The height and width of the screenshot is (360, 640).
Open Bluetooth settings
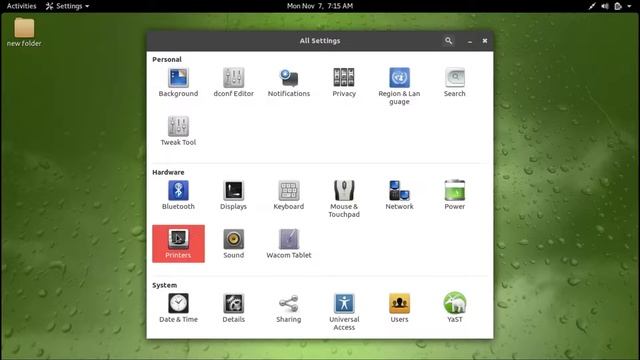pos(178,195)
